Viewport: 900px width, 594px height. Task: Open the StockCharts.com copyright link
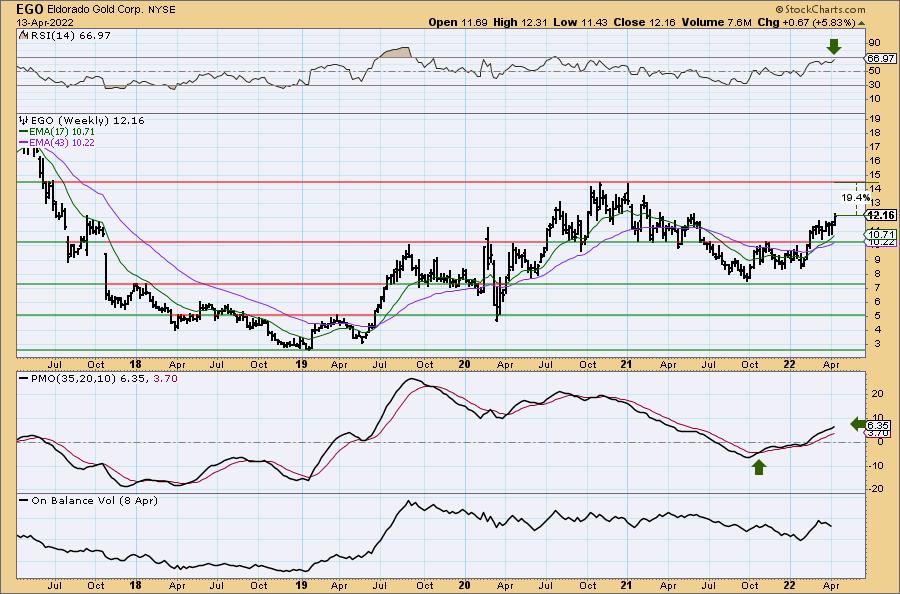pyautogui.click(x=820, y=9)
